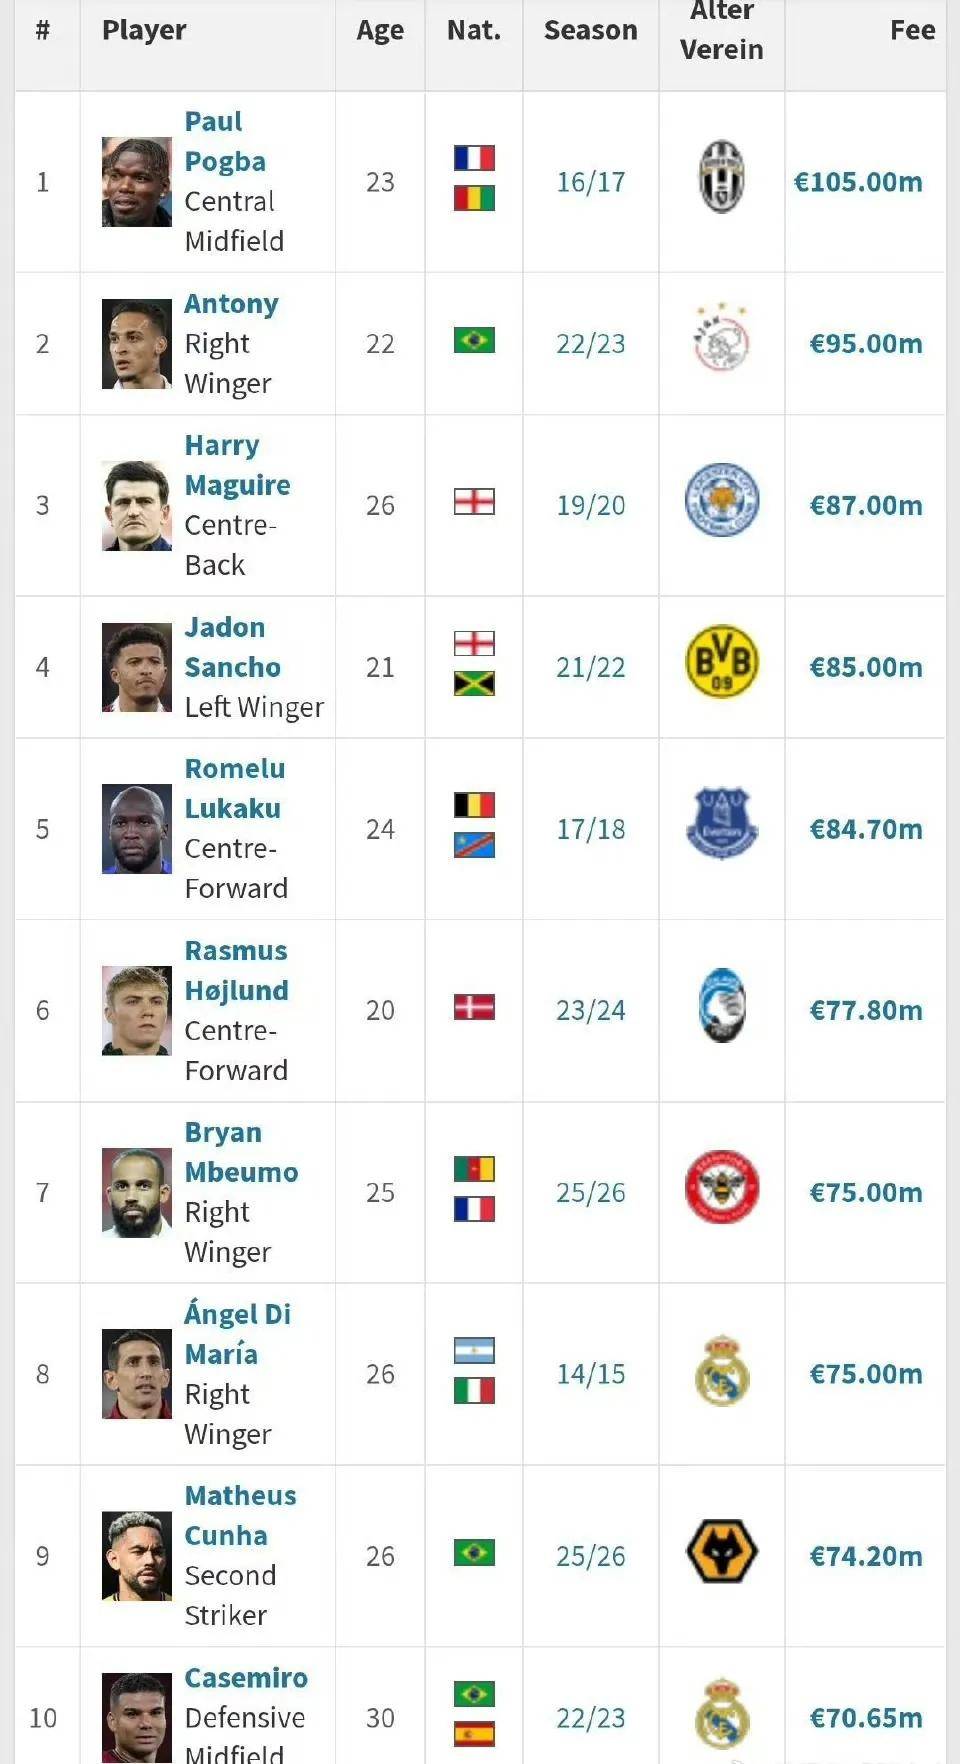Click the Juventus club crest
The height and width of the screenshot is (1764, 960).
point(721,177)
